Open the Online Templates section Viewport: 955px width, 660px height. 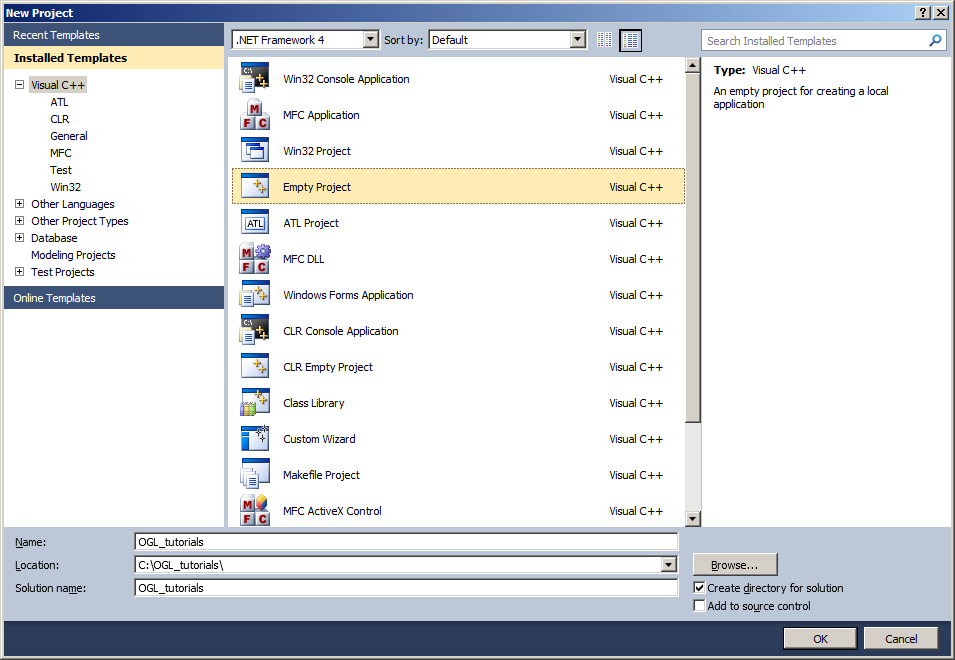coord(114,298)
